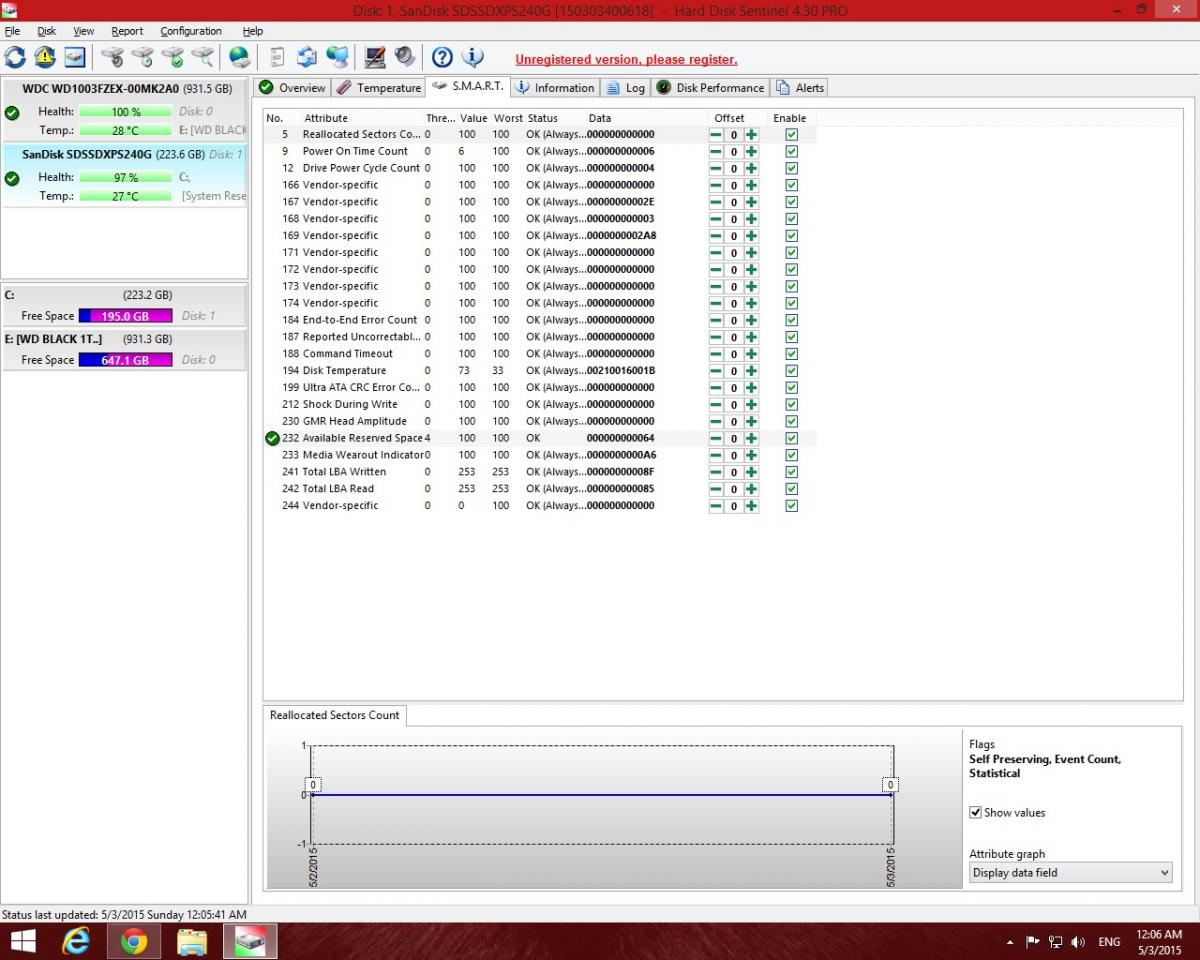Click the report document toolbar icon
The height and width of the screenshot is (960, 1200).
(277, 57)
